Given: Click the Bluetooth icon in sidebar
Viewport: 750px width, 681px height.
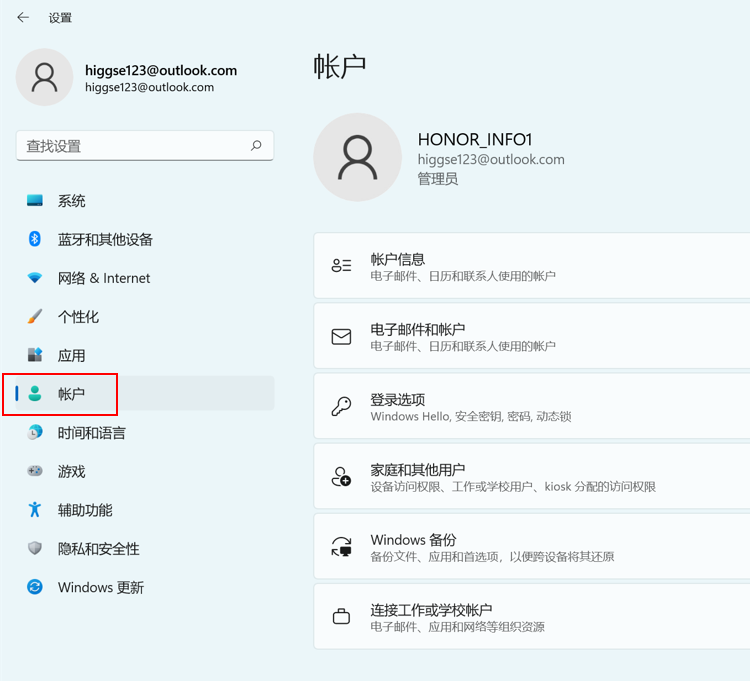Looking at the screenshot, I should pos(35,239).
